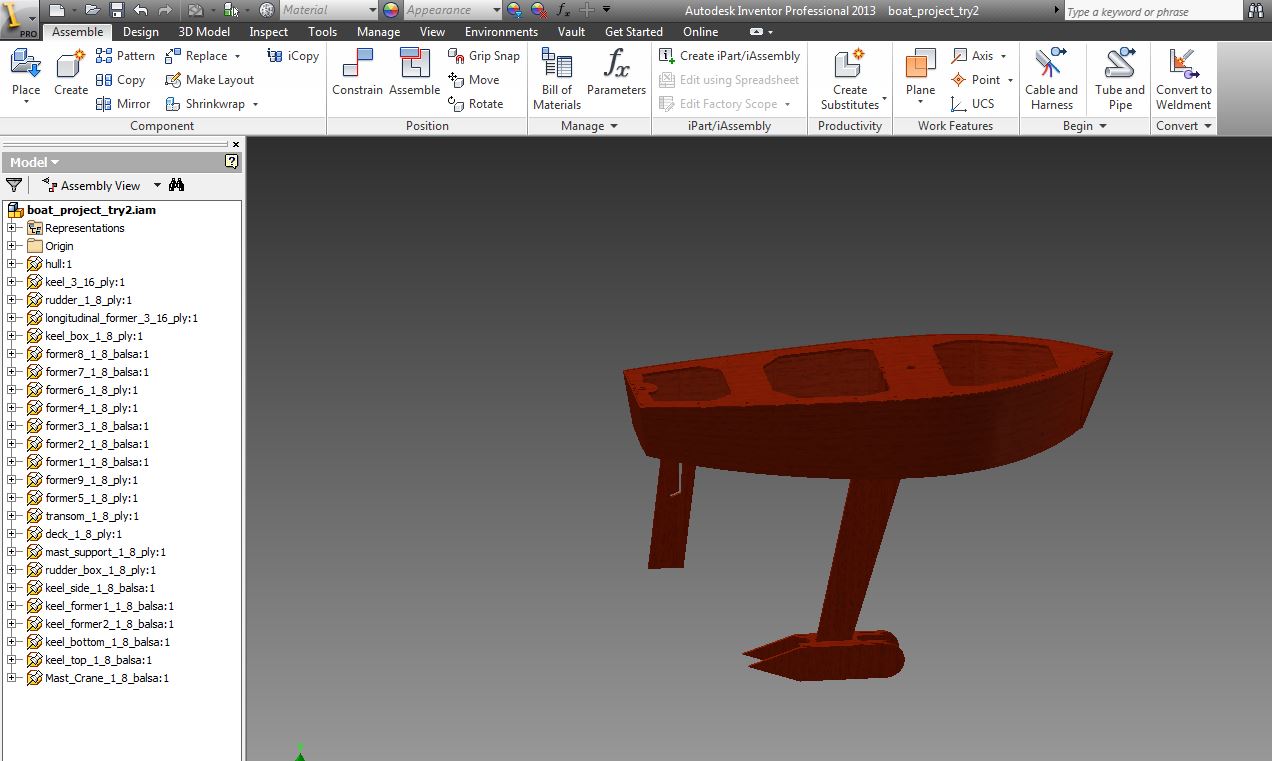Viewport: 1272px width, 761px height.
Task: Switch to the 3D Model tab
Action: (204, 32)
